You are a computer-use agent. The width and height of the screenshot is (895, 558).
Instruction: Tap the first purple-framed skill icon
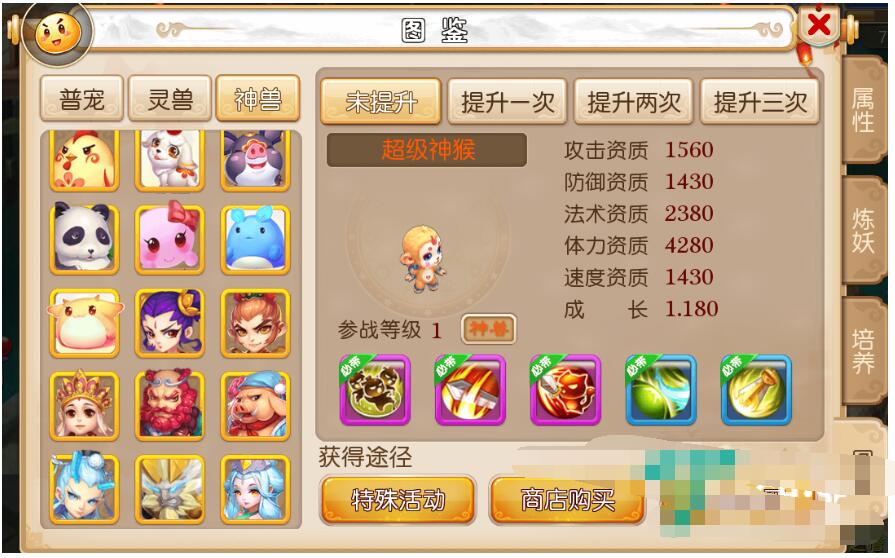(375, 390)
